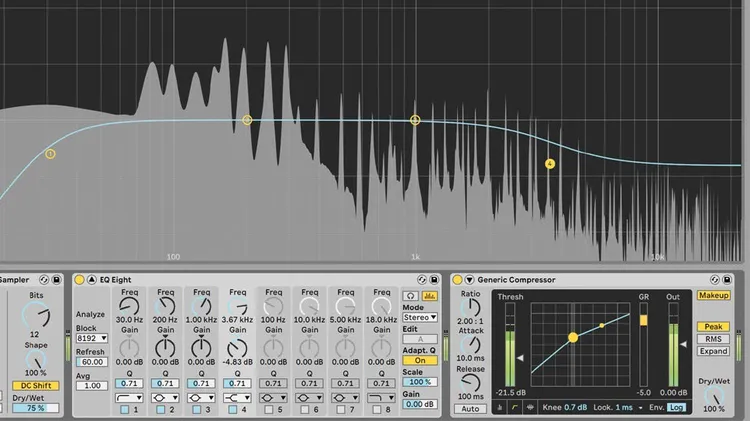Click Sampler device save preset icon
The image size is (750, 421).
point(56,280)
